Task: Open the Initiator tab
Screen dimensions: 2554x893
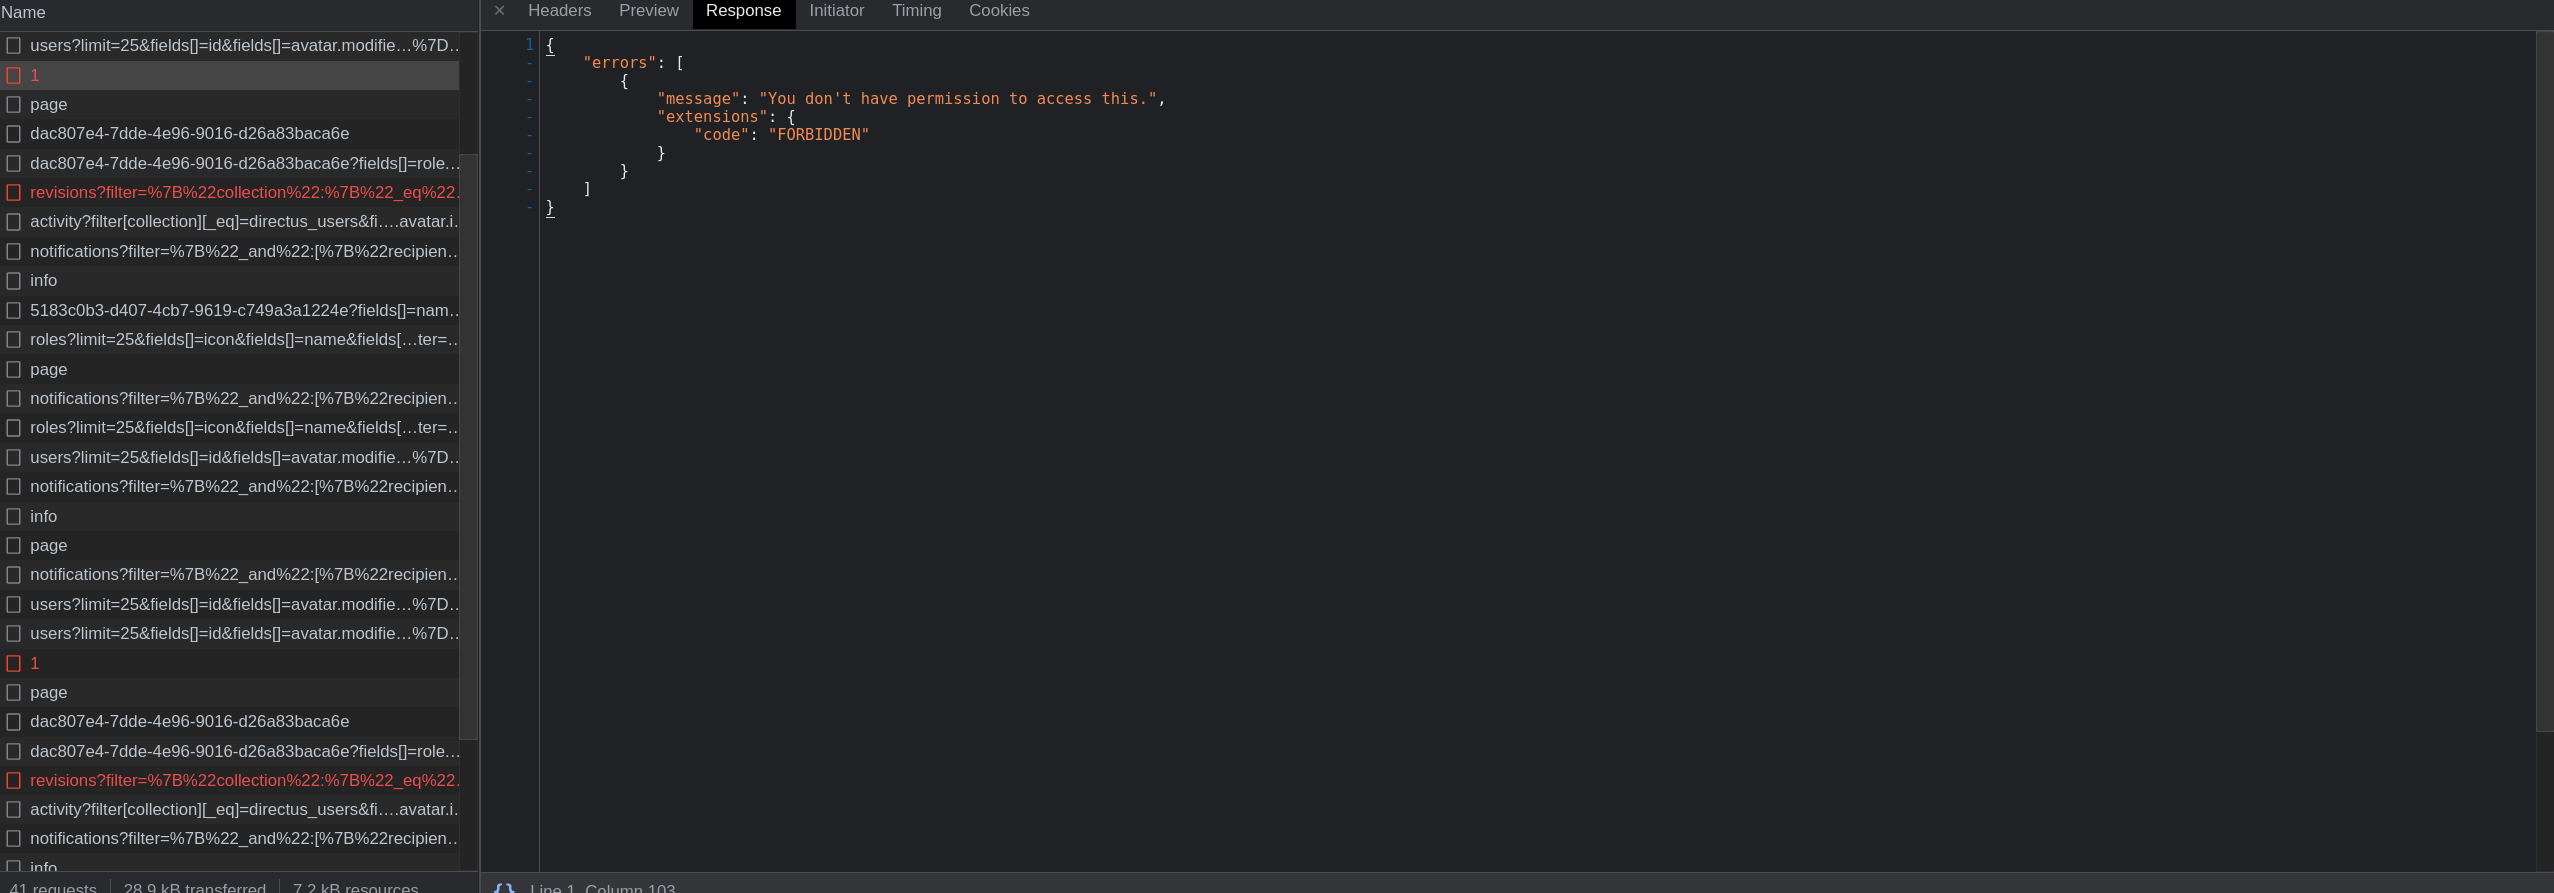Action: coord(836,11)
